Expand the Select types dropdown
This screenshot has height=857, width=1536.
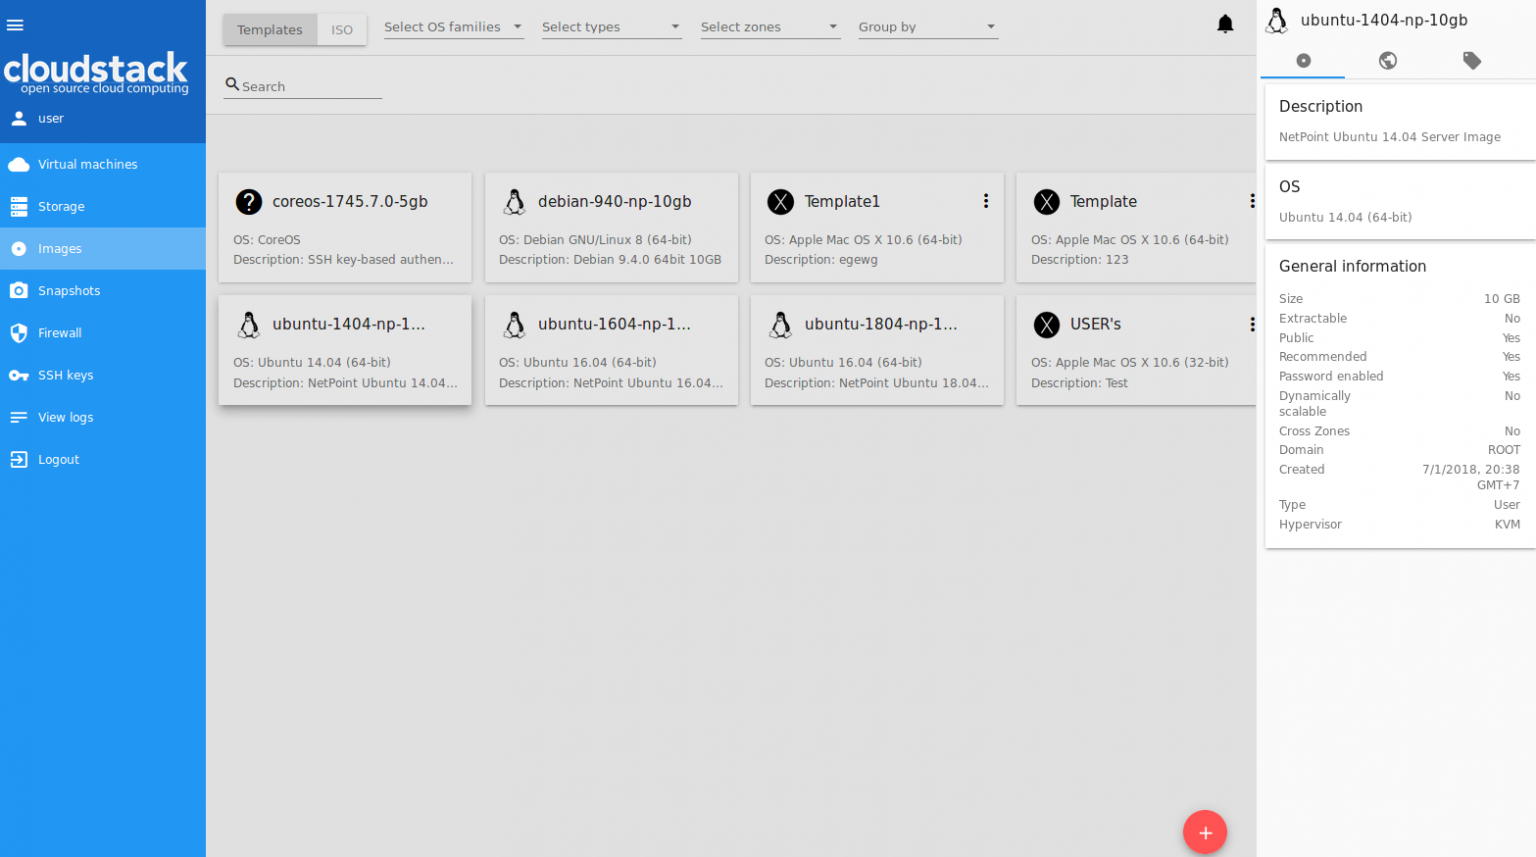click(x=610, y=27)
